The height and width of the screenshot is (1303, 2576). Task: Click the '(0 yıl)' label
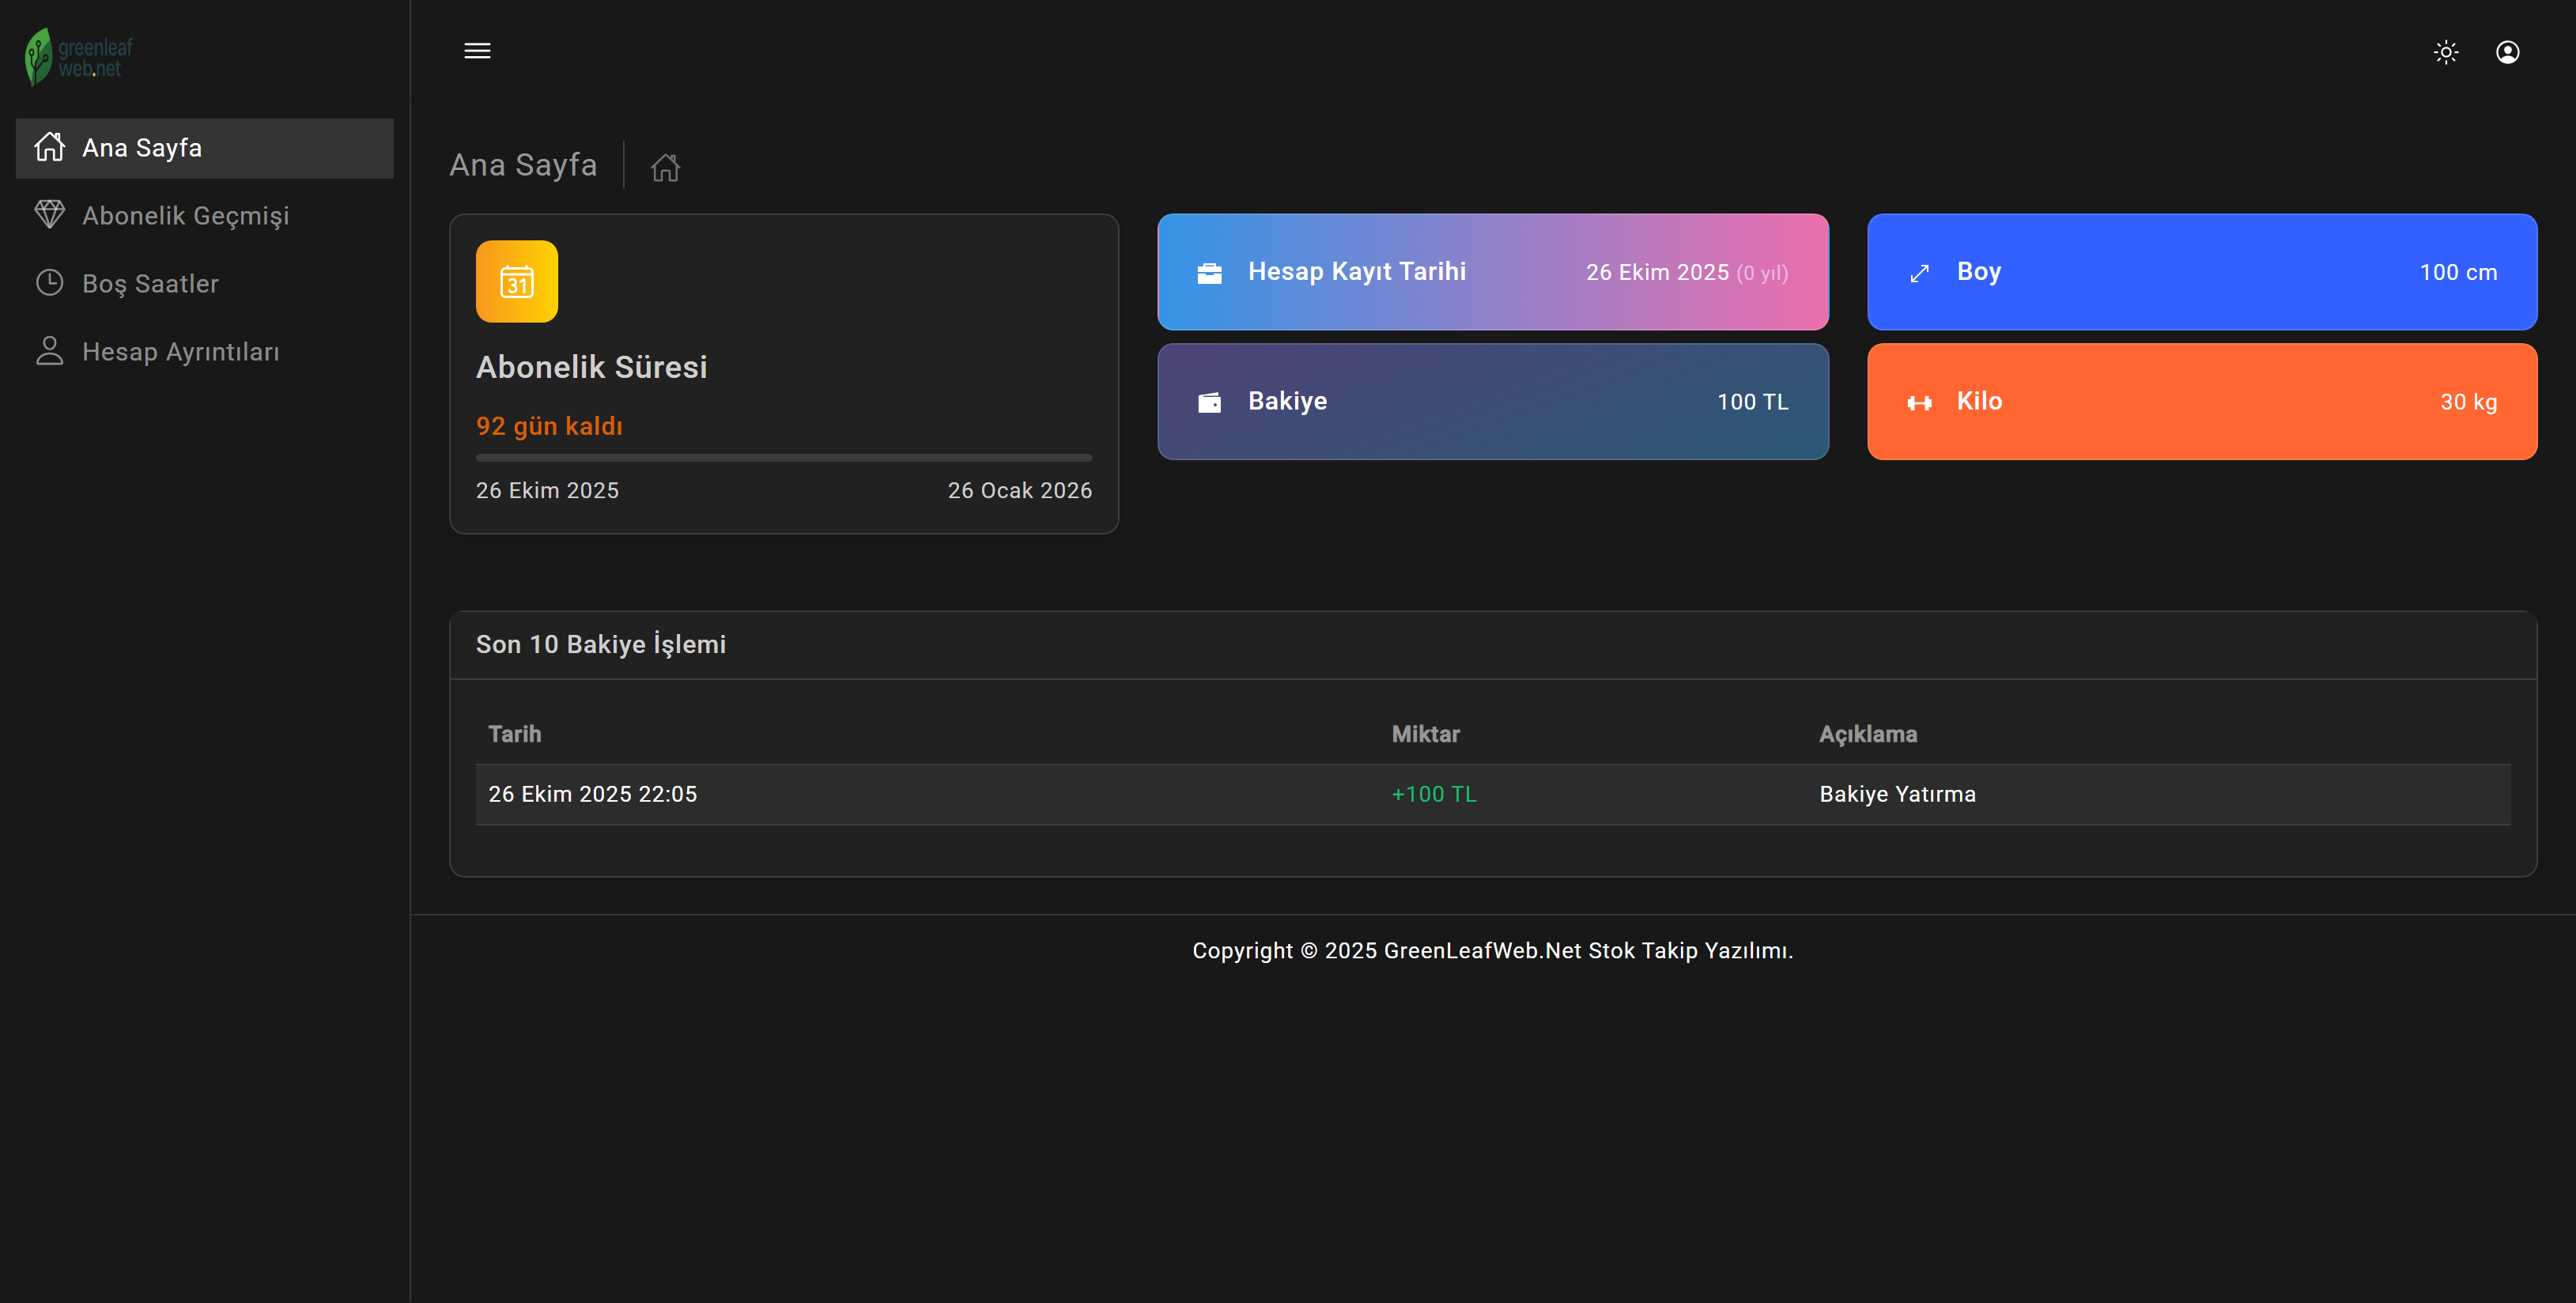1762,273
